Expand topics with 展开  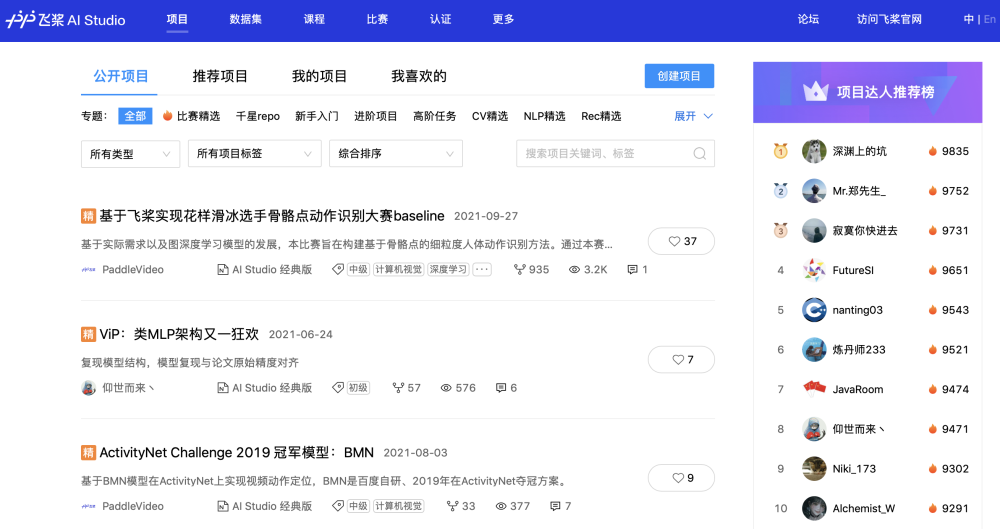[x=693, y=116]
